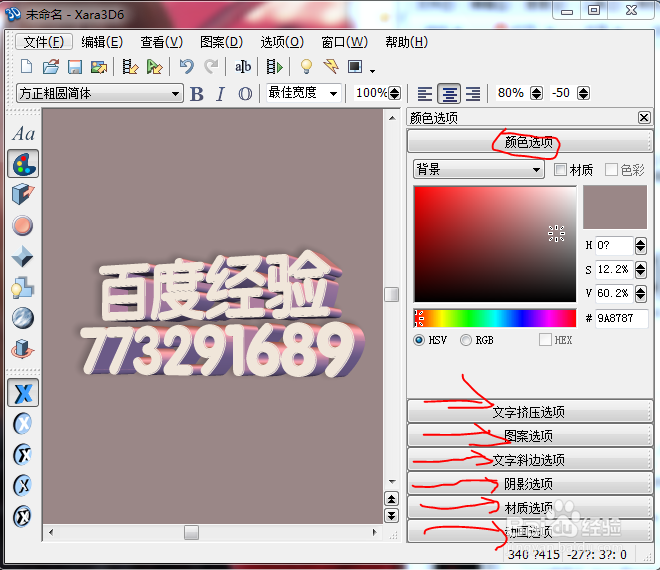Align text right
The height and width of the screenshot is (570, 660).
point(473,93)
